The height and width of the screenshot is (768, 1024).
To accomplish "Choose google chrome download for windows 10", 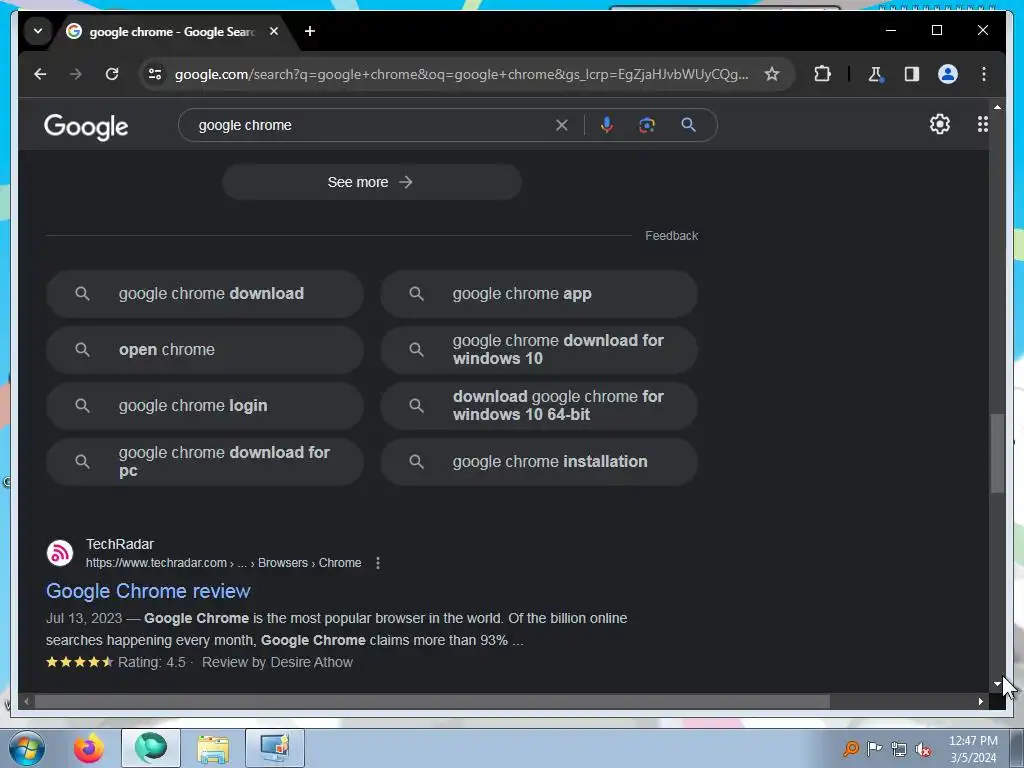I will click(x=539, y=350).
